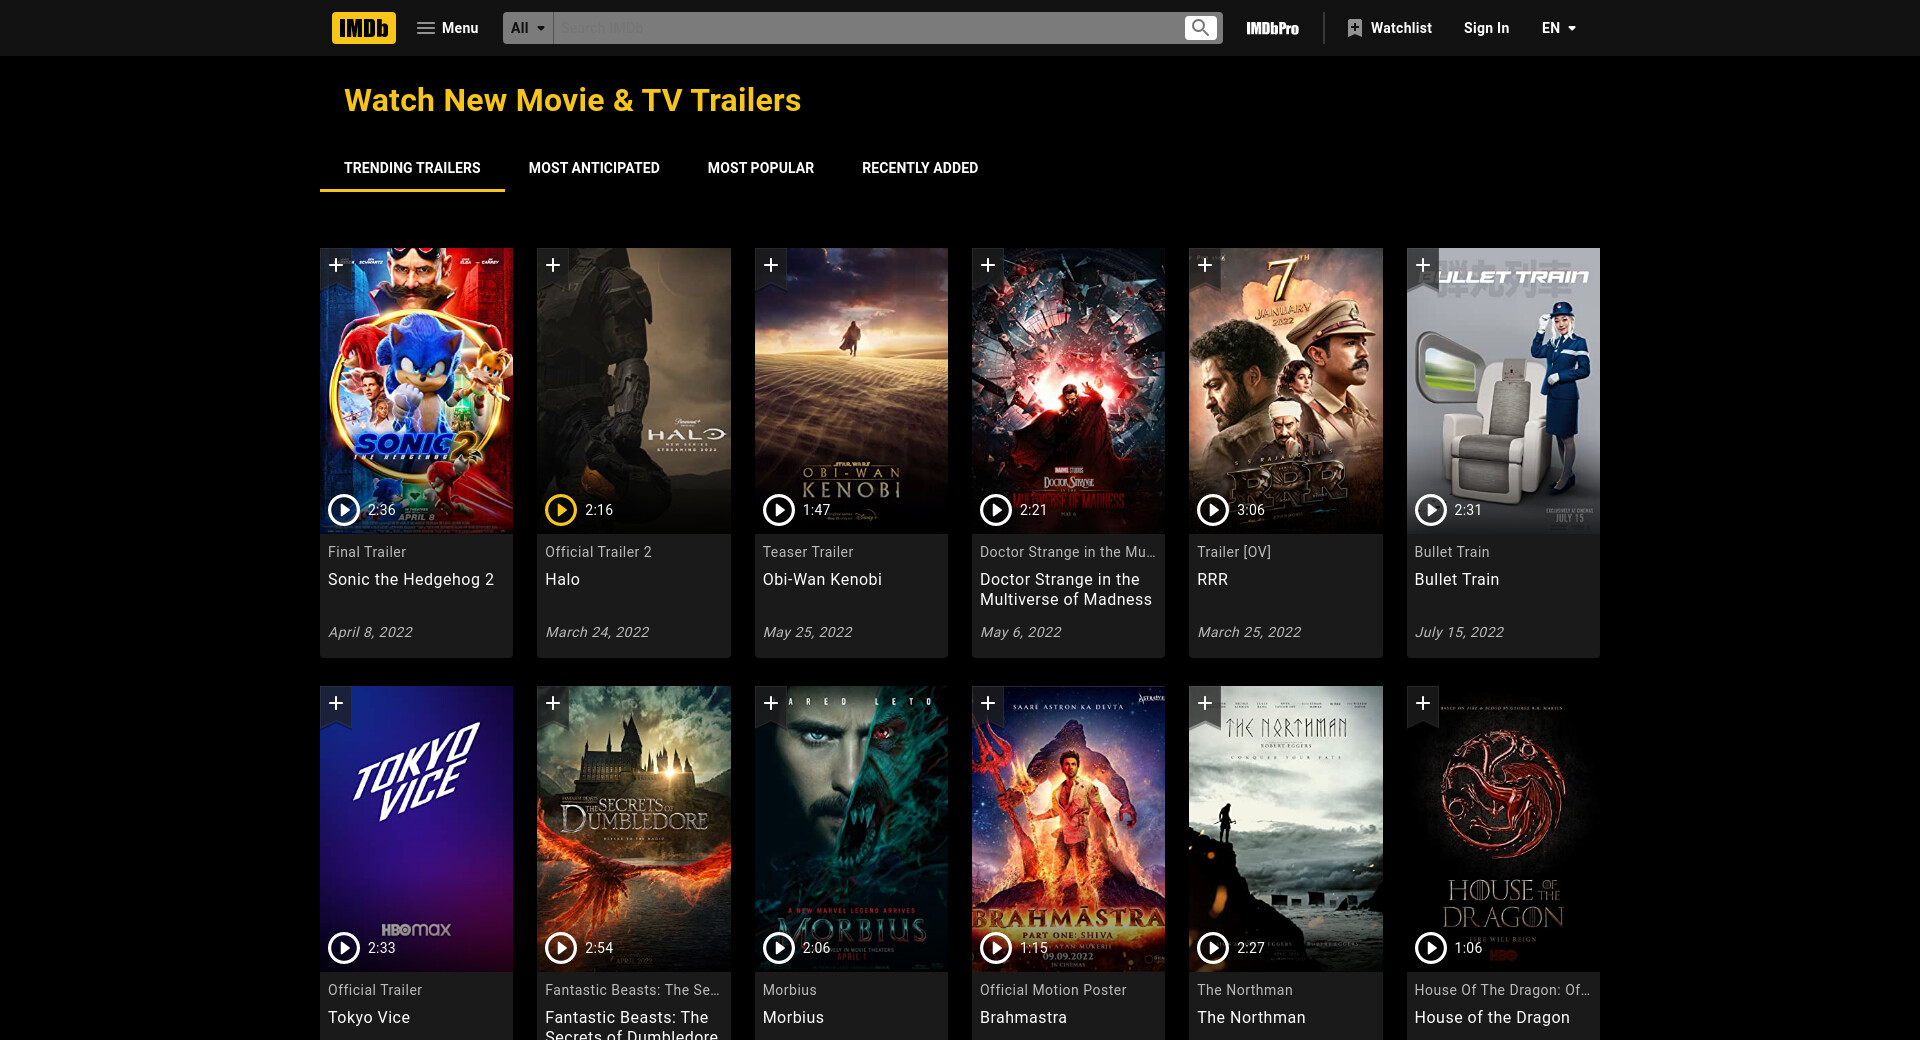Screen dimensions: 1920x1040
Task: Switch to Recently Added tab
Action: [x=919, y=168]
